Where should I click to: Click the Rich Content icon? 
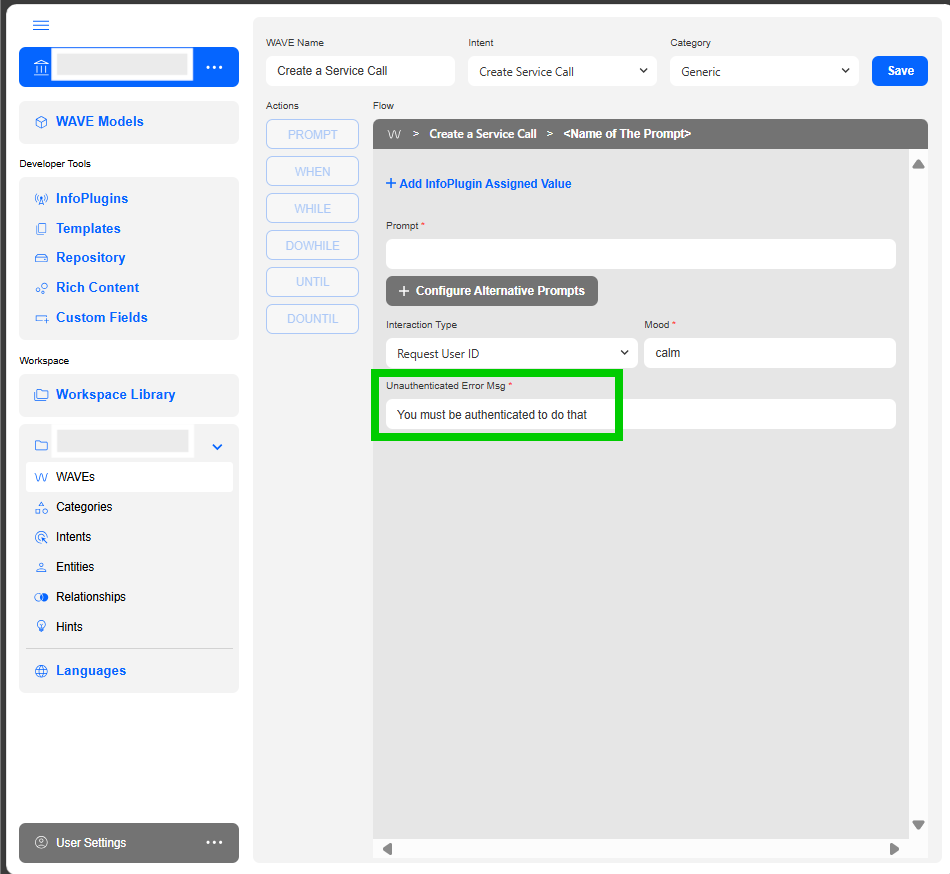pos(41,288)
